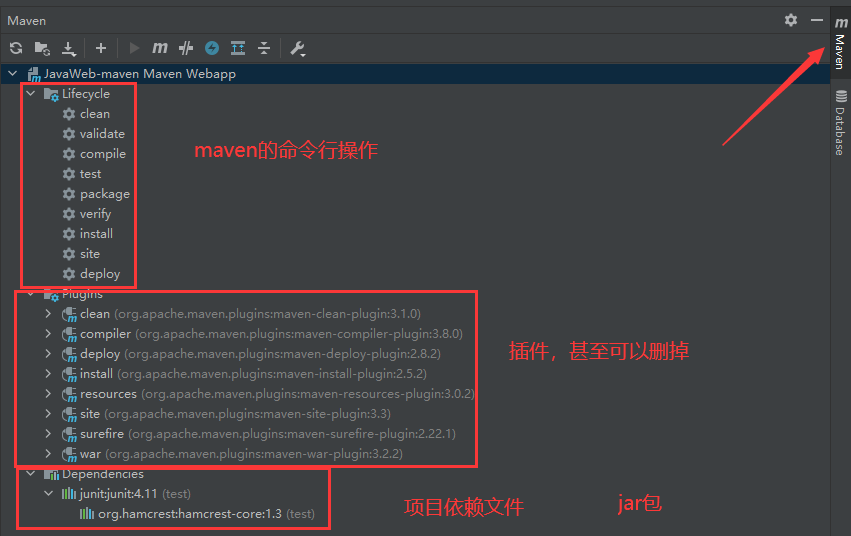
Task: Click library icon for junit:junit:4.11
Action: pyautogui.click(x=69, y=494)
